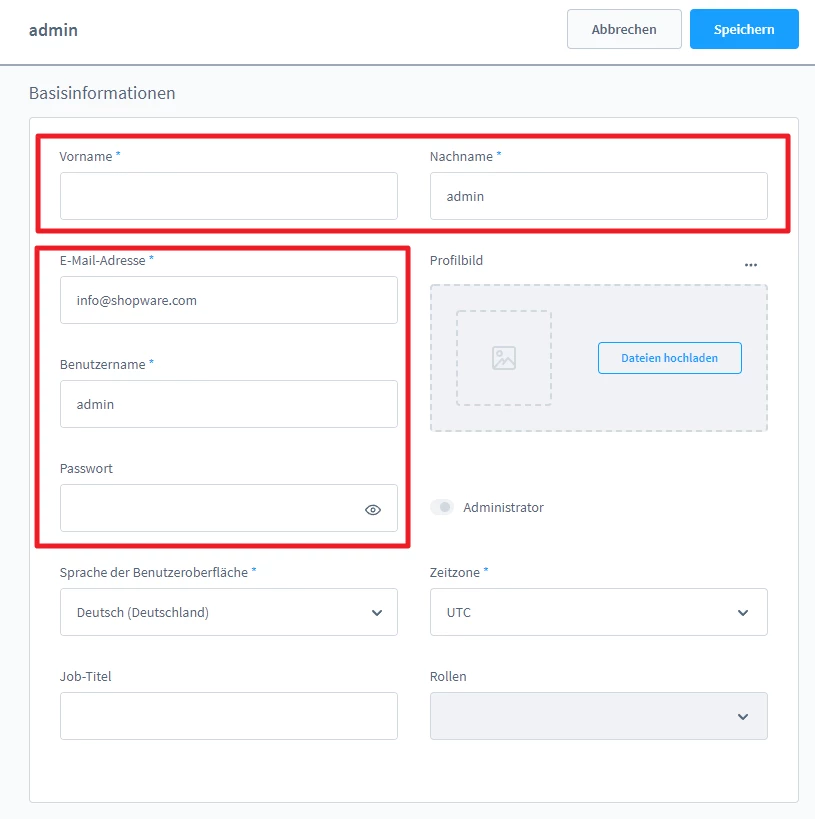
Task: Focus the Job-Titel text field
Action: (x=228, y=716)
